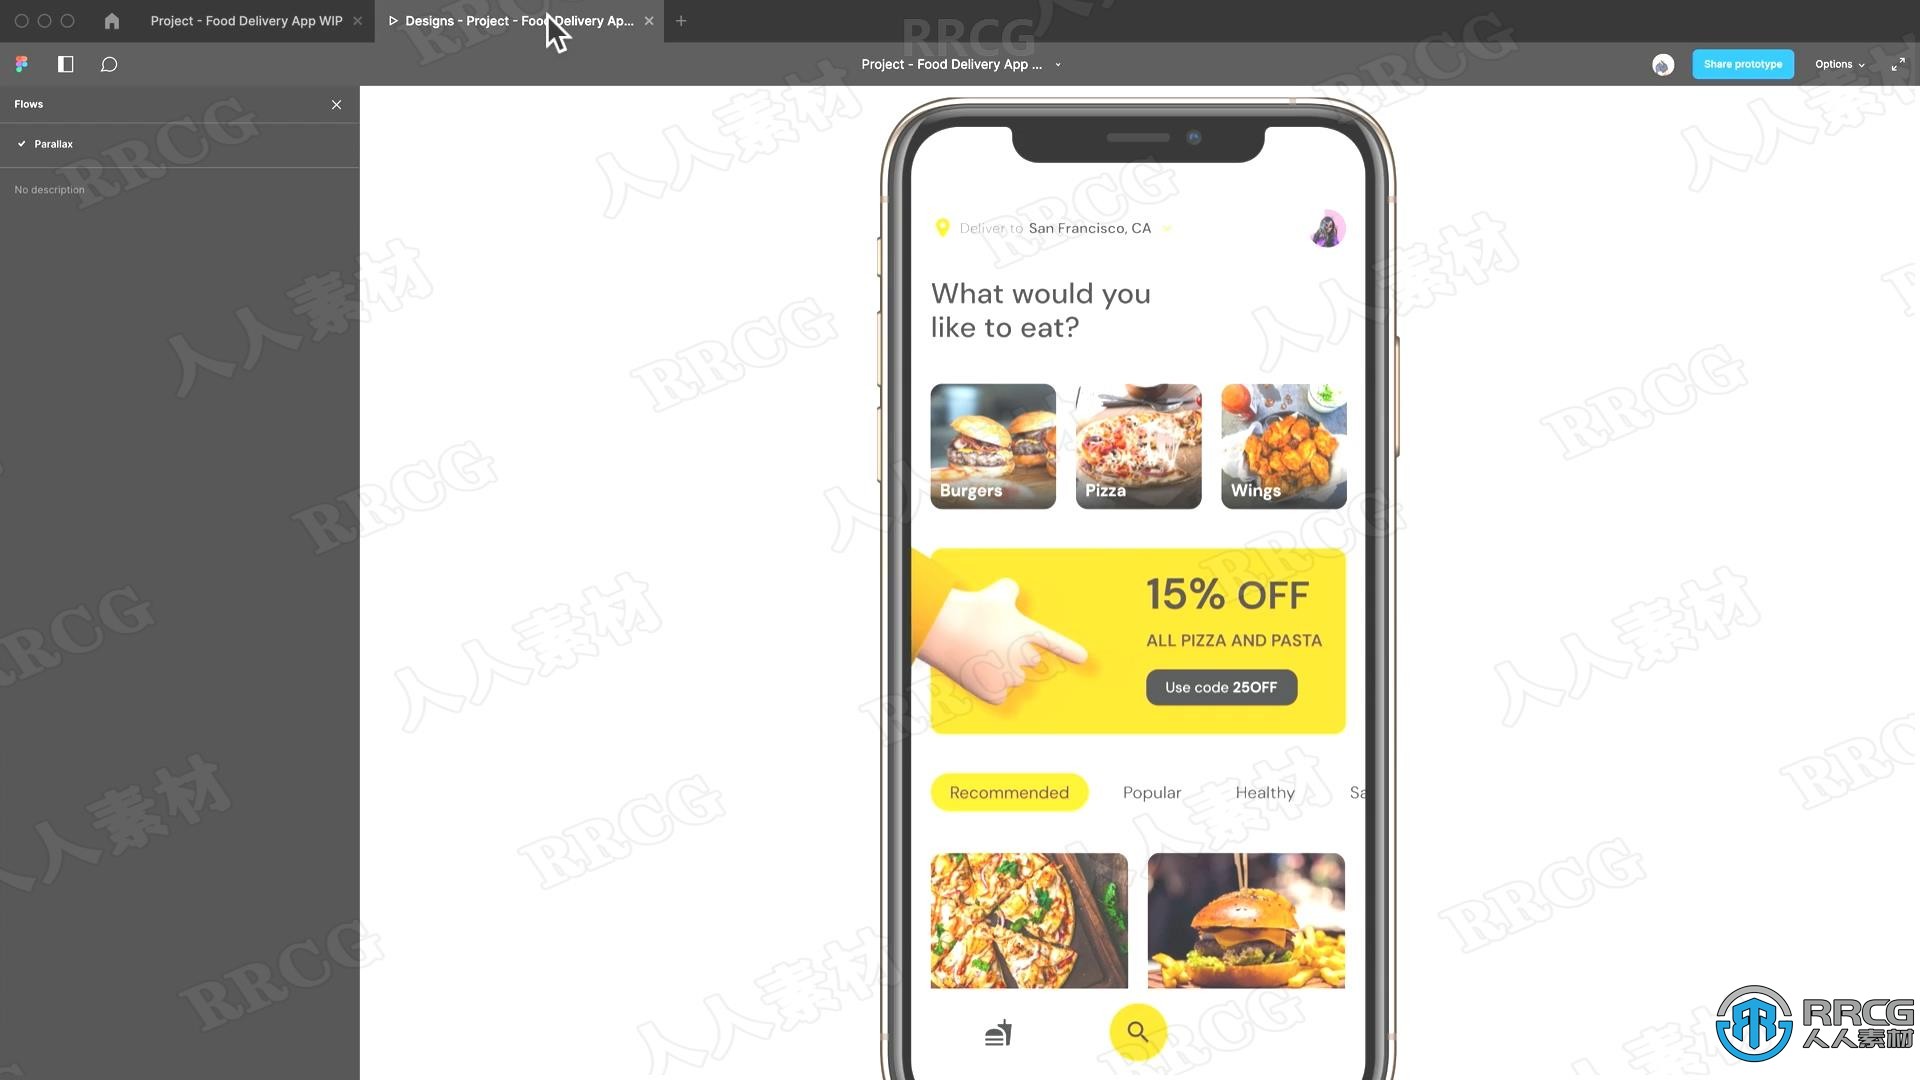The height and width of the screenshot is (1080, 1920).
Task: Select the WIP project tab
Action: click(x=245, y=20)
